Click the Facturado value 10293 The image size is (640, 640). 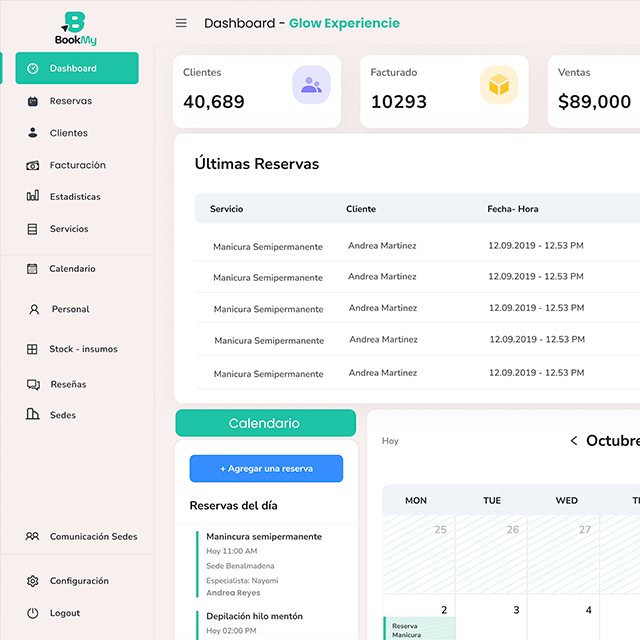pyautogui.click(x=399, y=102)
